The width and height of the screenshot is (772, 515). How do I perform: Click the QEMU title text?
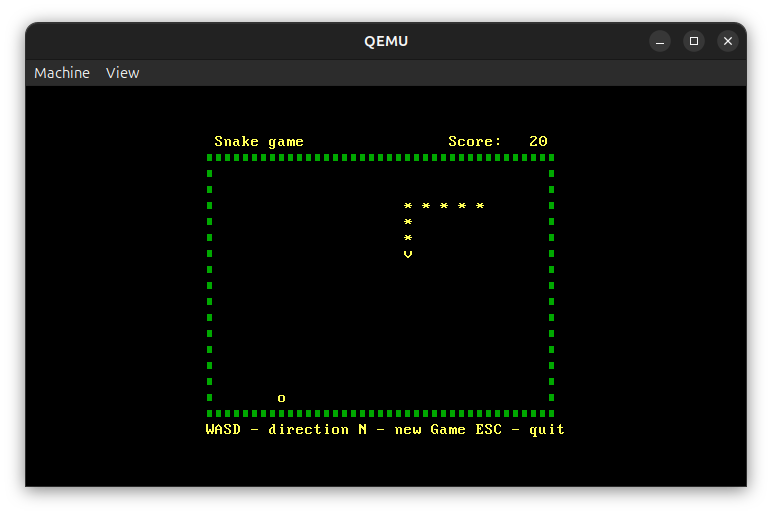[x=386, y=41]
